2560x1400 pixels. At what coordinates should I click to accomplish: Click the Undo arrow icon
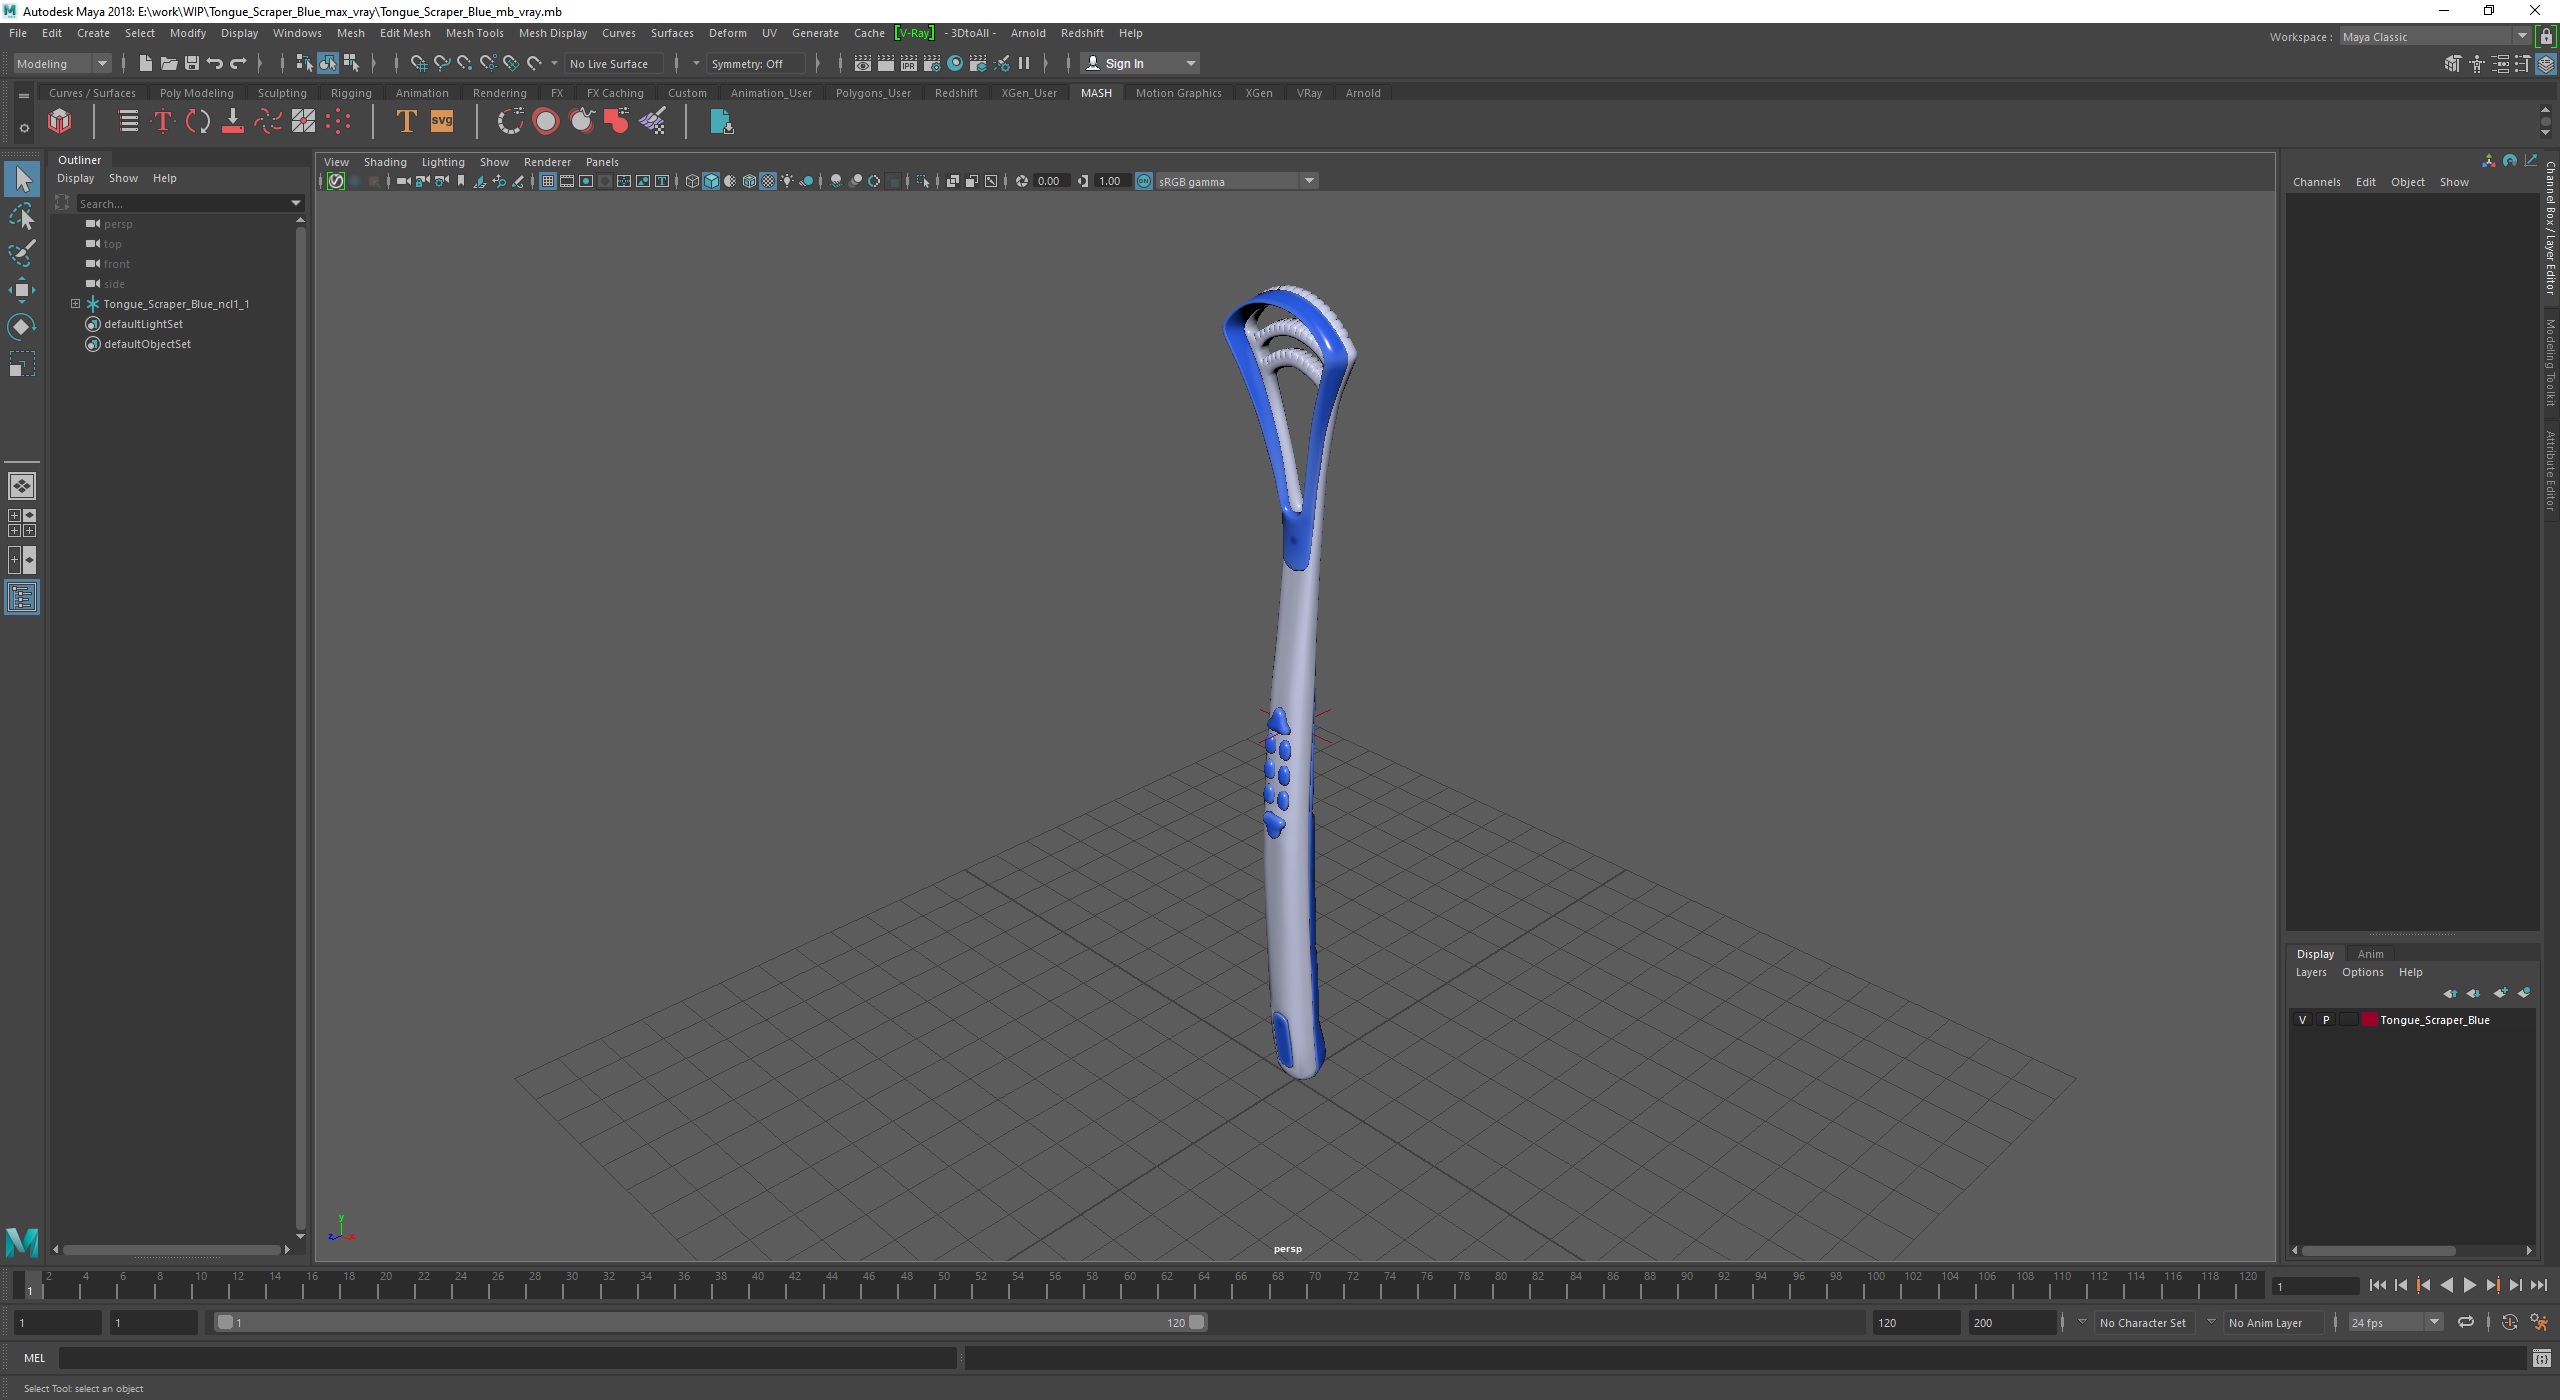point(215,63)
